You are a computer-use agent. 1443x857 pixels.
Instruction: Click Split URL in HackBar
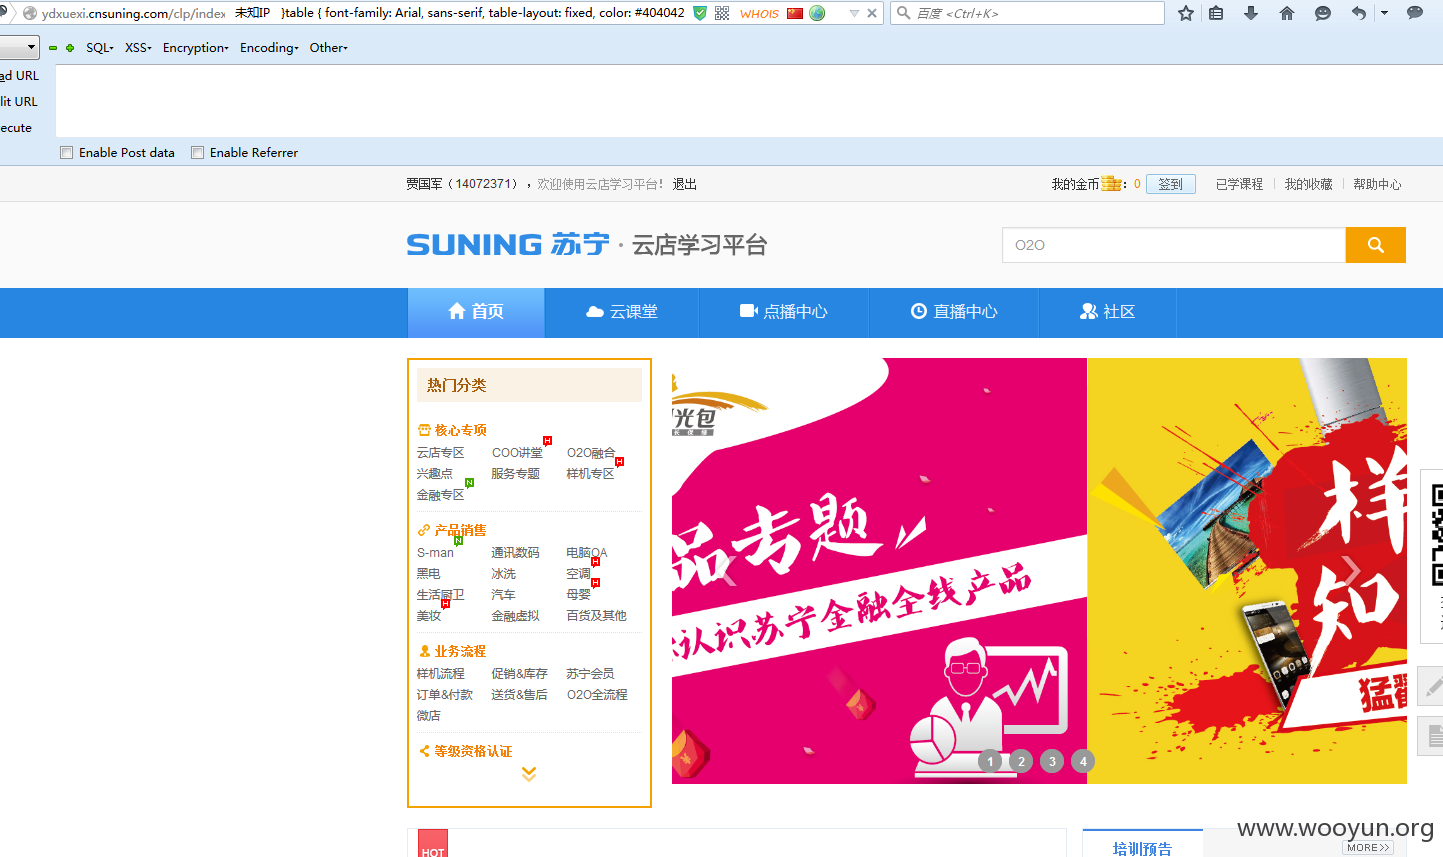tap(19, 102)
